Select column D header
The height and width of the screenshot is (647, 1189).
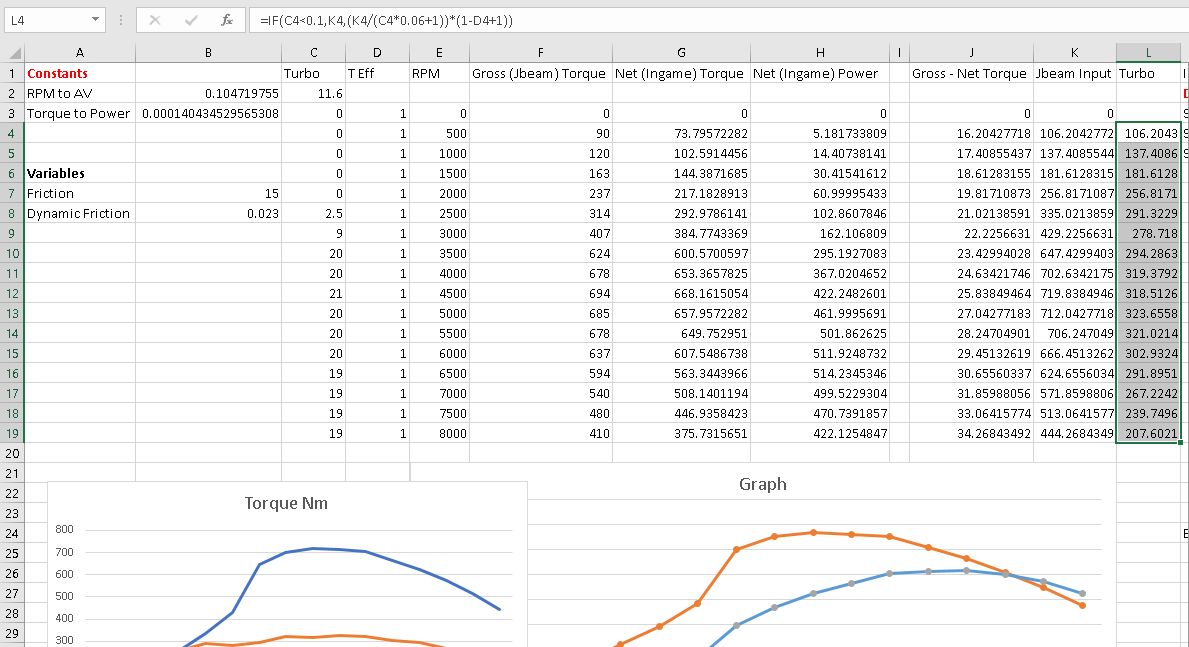[377, 53]
